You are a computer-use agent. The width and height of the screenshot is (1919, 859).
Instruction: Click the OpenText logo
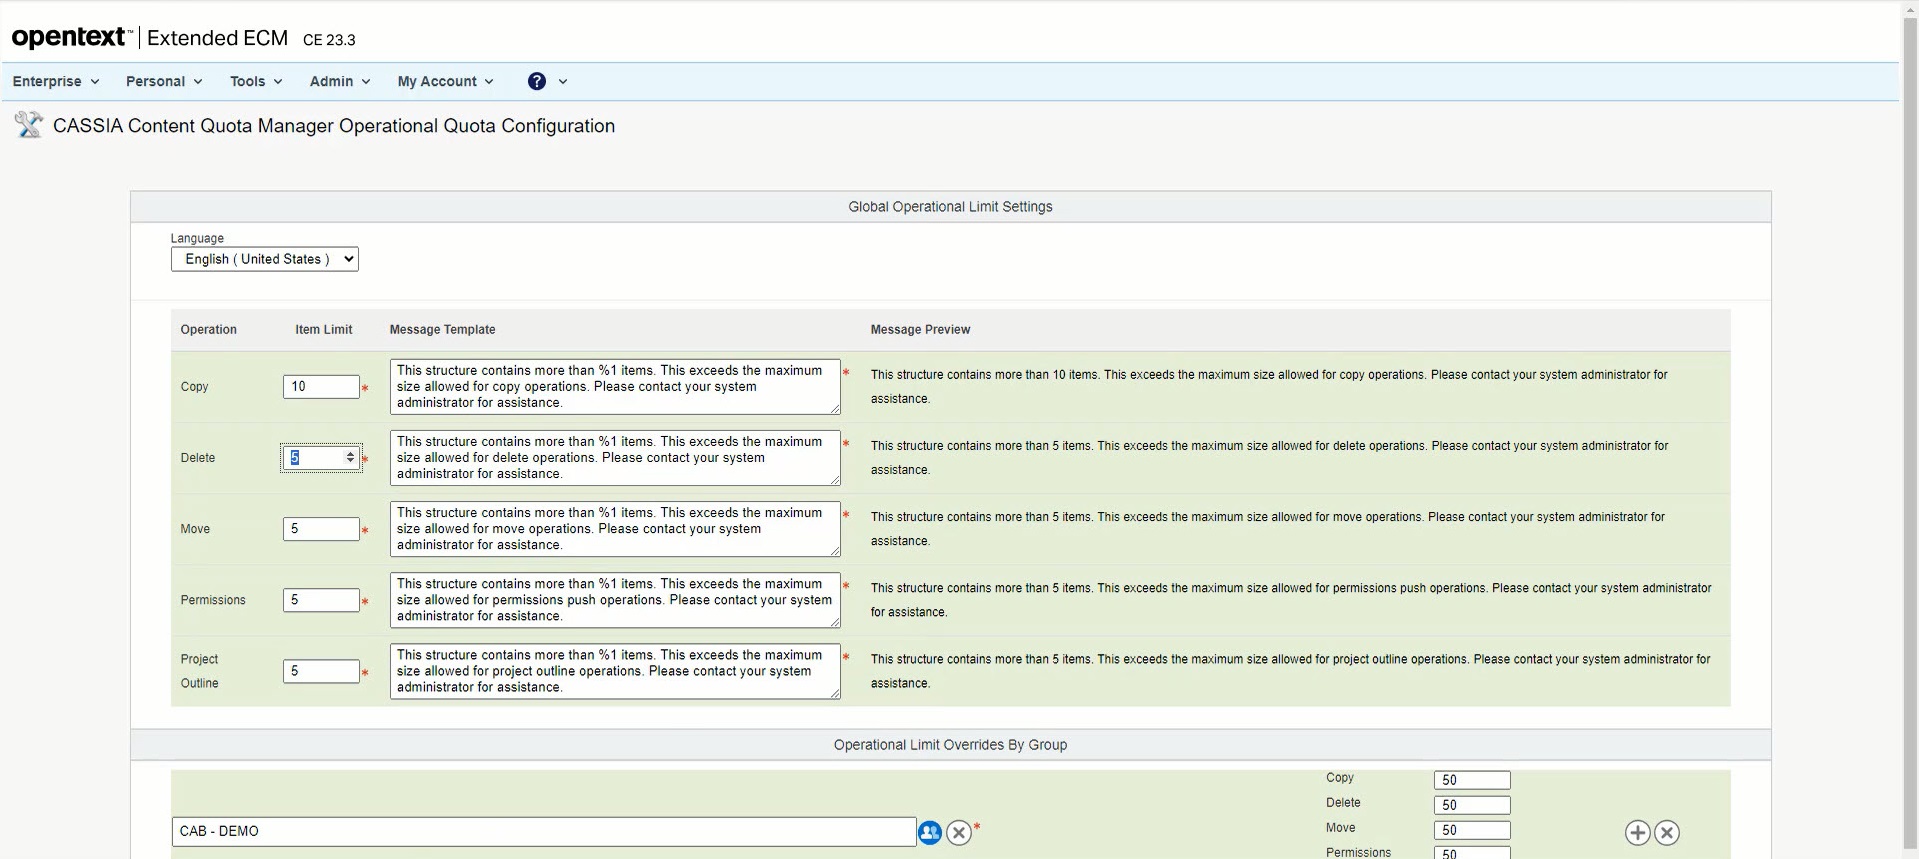[x=69, y=38]
